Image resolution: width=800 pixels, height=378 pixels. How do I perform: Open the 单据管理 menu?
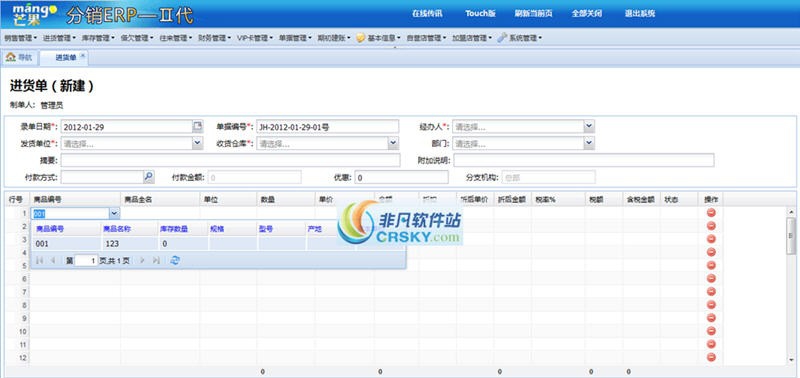[295, 38]
